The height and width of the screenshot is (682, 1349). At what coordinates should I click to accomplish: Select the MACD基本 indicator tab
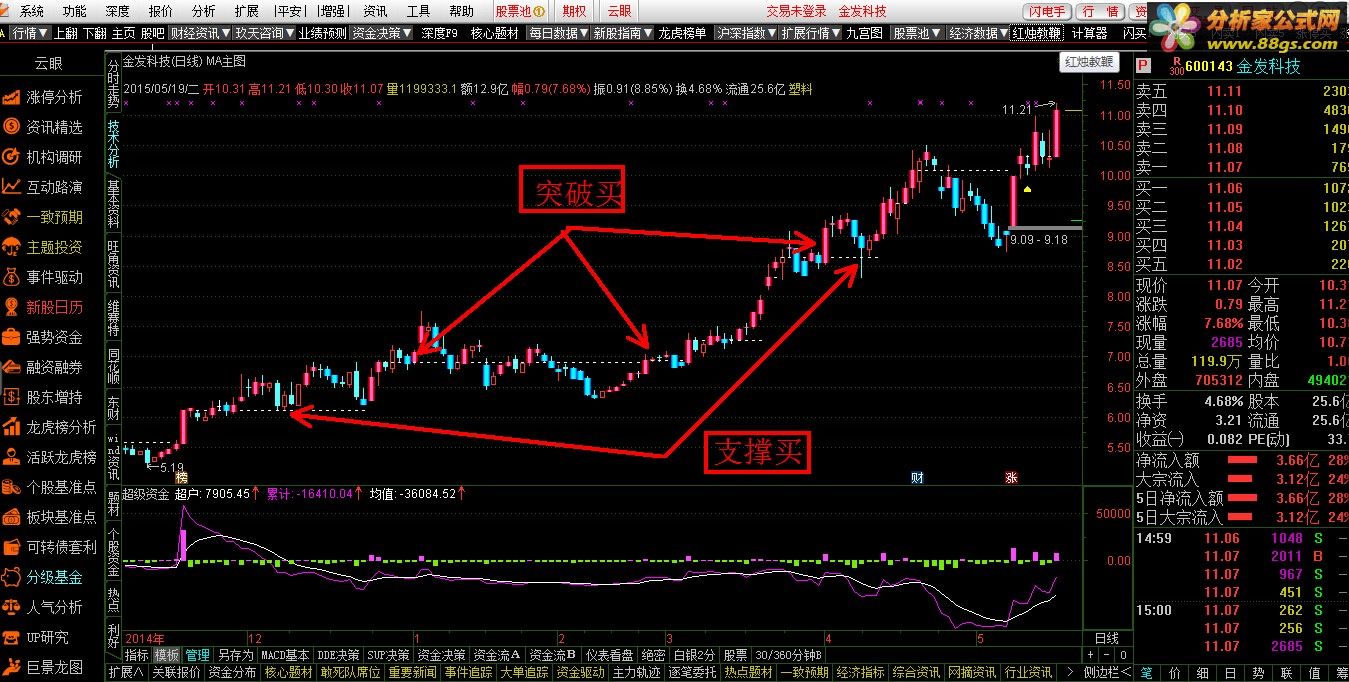pos(285,655)
